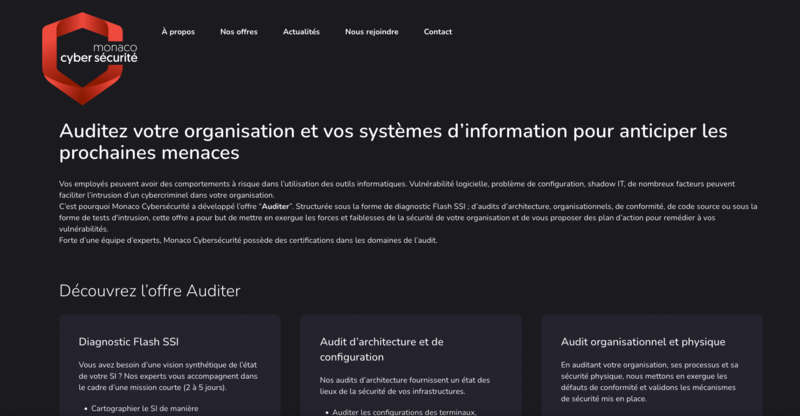The width and height of the screenshot is (800, 416).
Task: Select Nous rejoindre in the navigation bar
Action: coord(371,32)
